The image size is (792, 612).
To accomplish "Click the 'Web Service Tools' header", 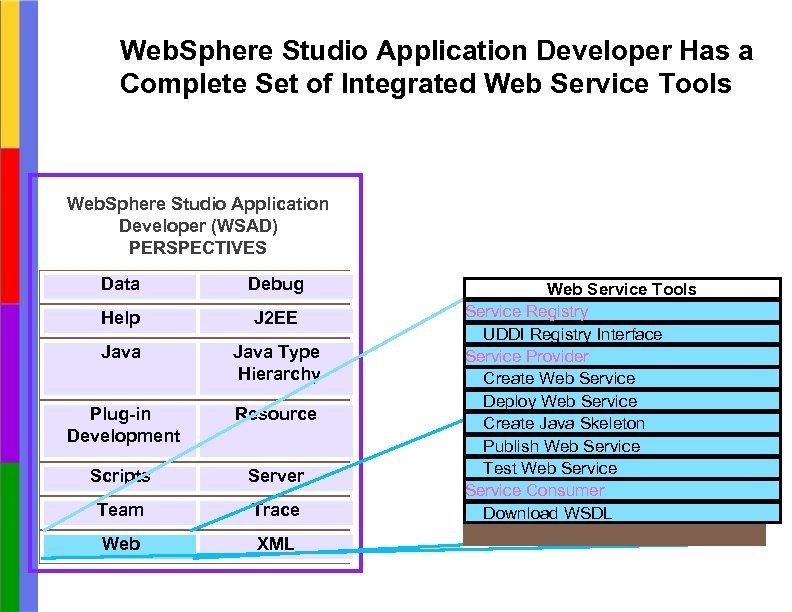I will coord(622,289).
